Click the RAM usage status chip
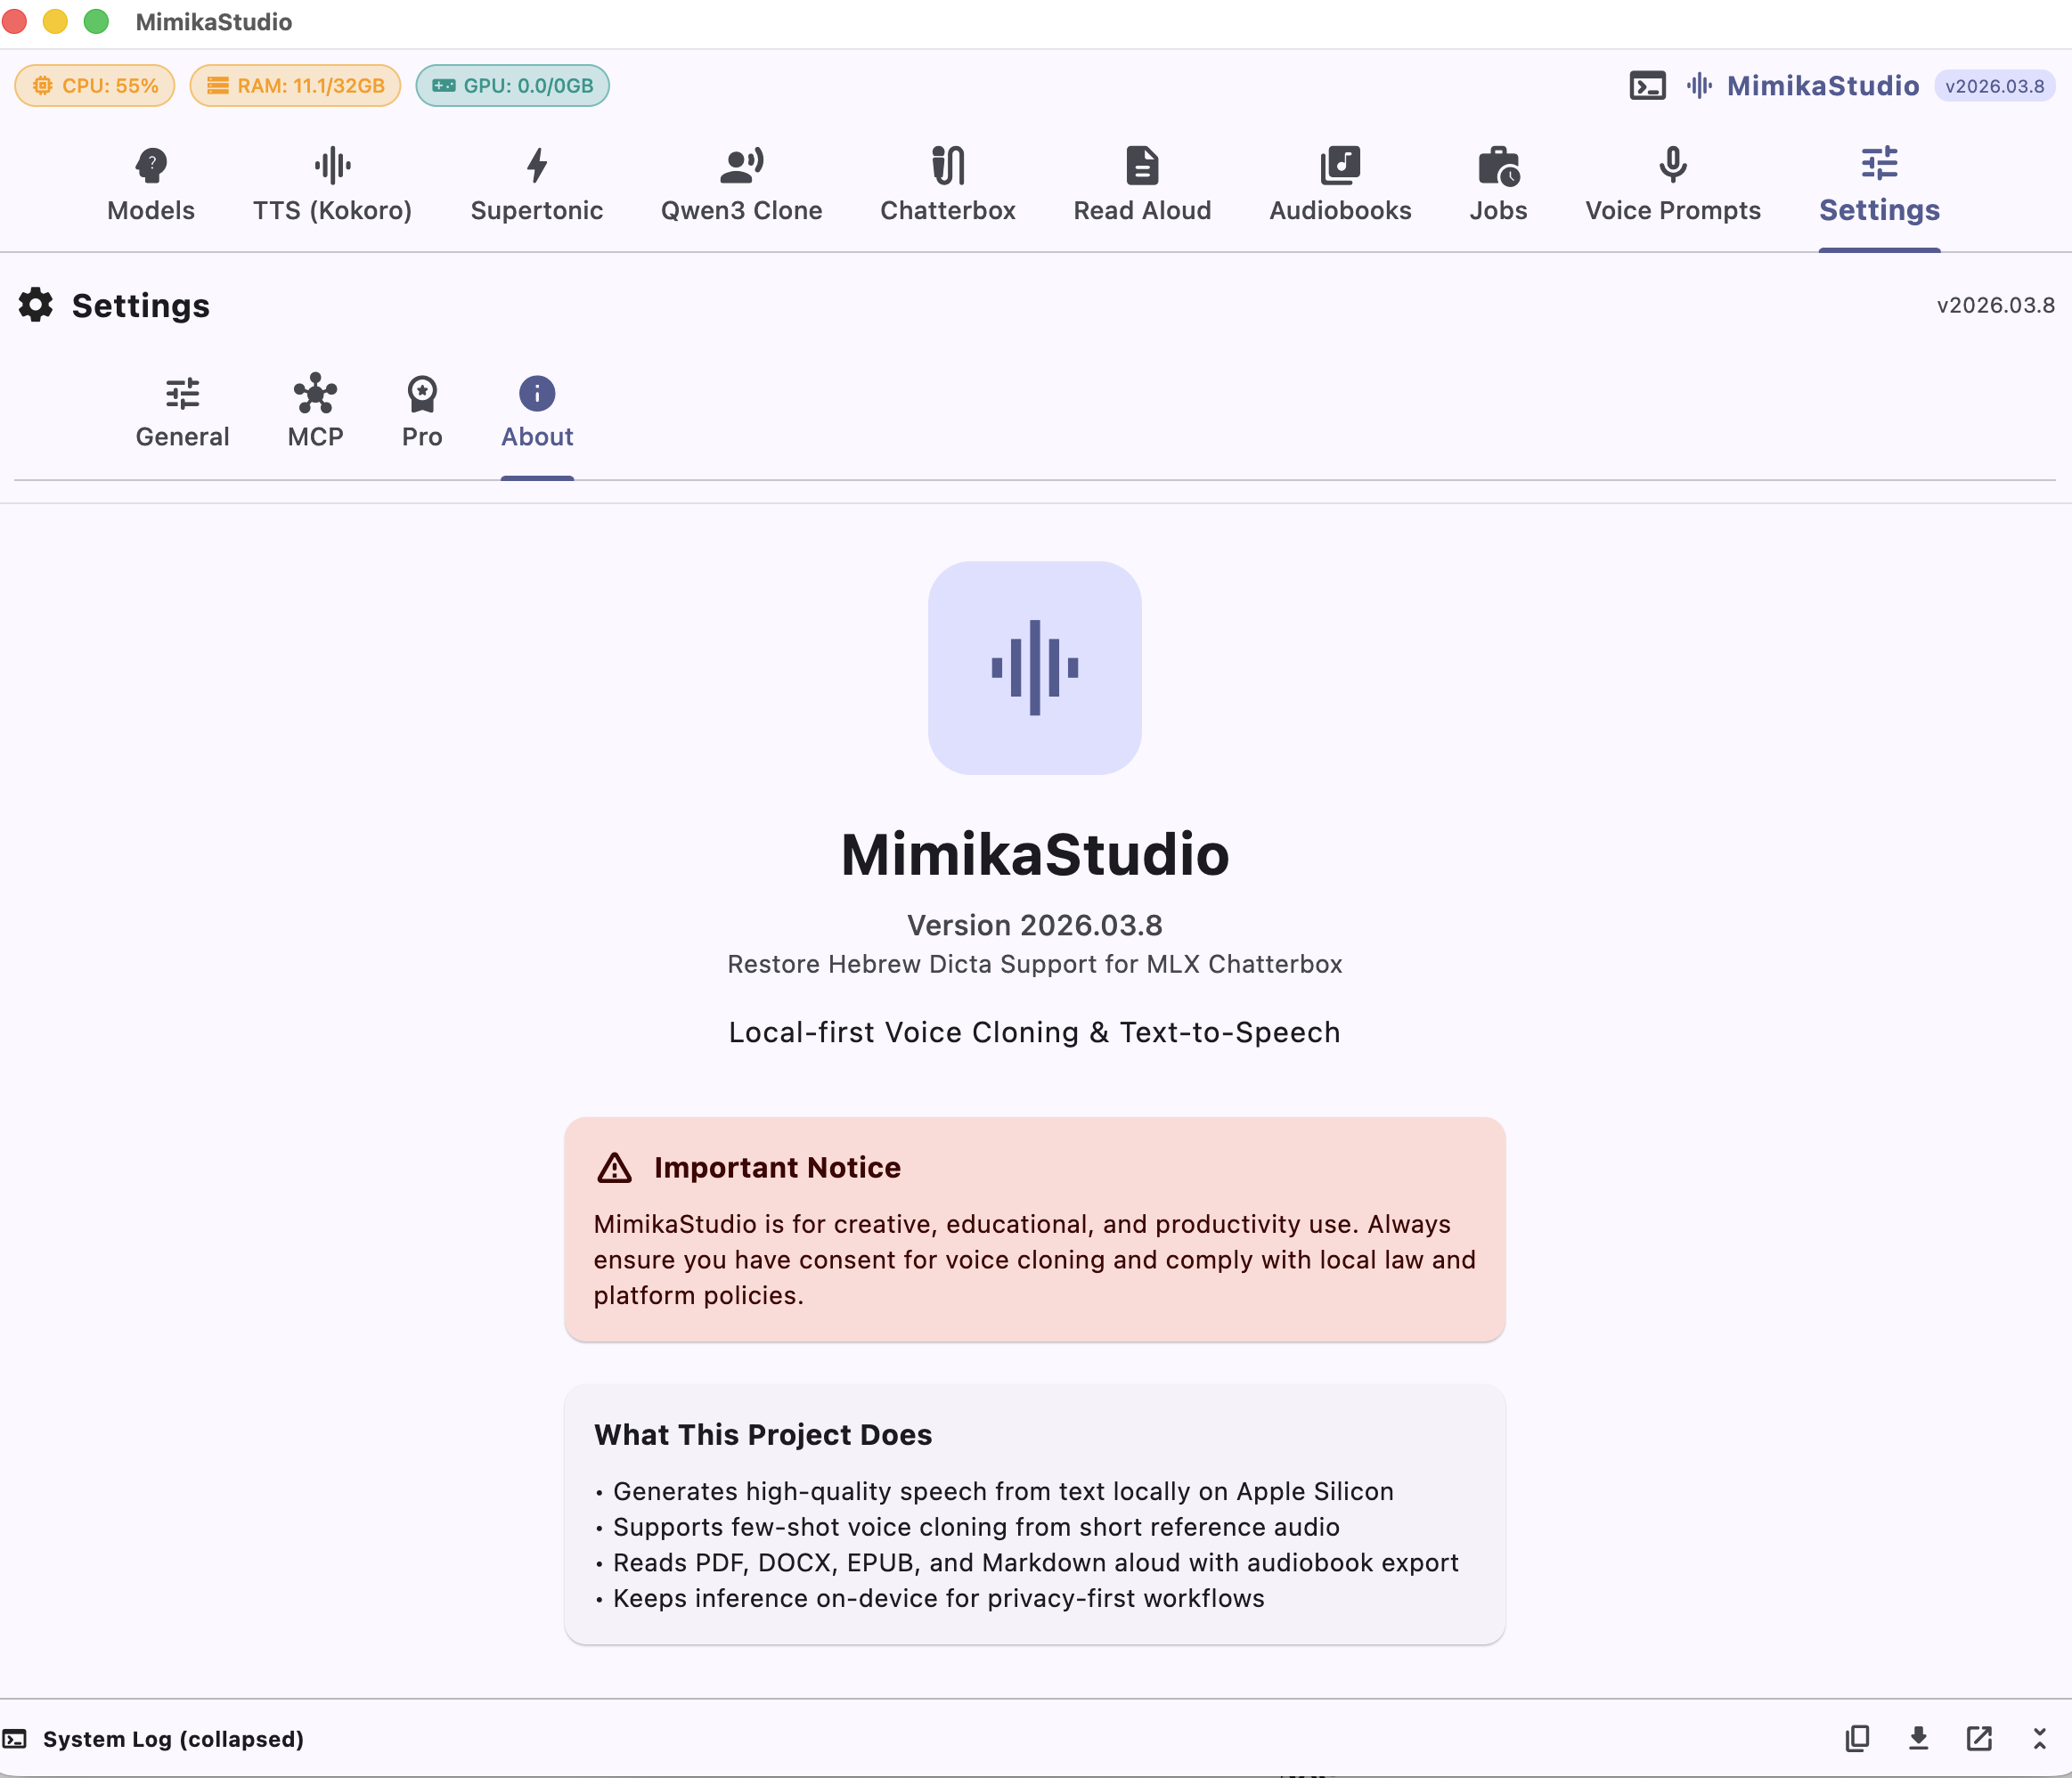Image resolution: width=2072 pixels, height=1778 pixels. click(295, 86)
